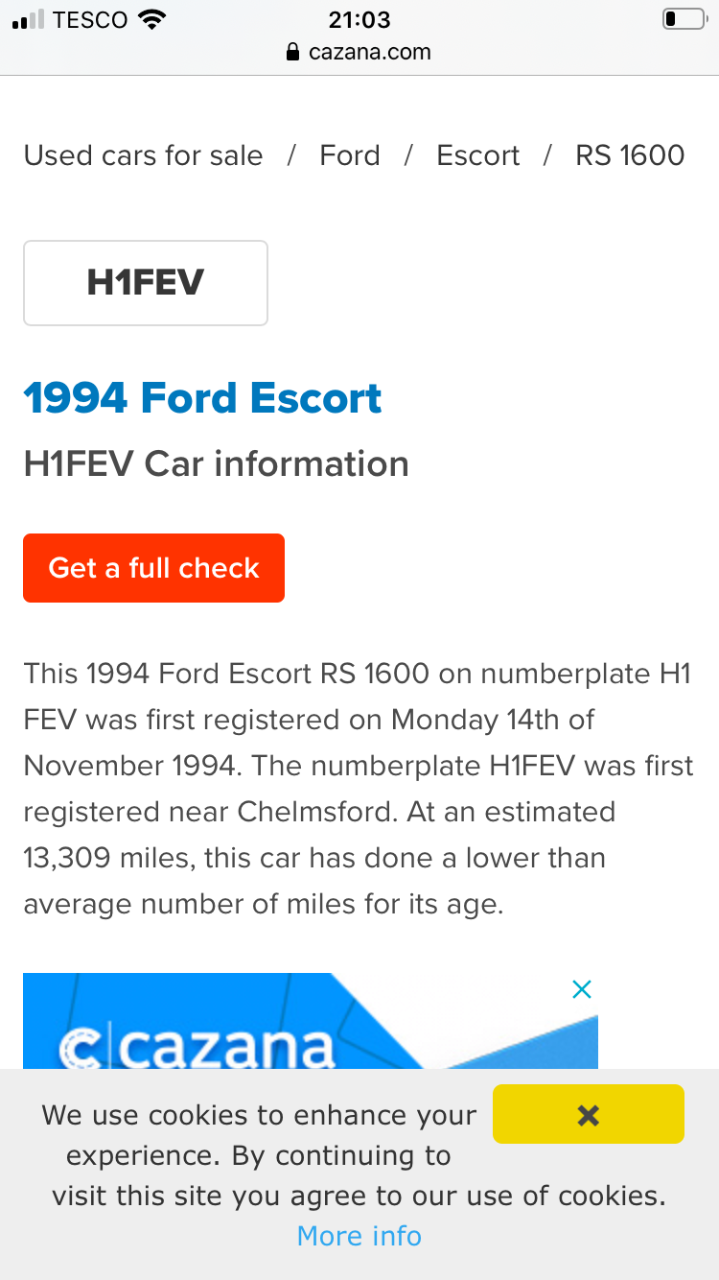Go to the Ford breadcrumb link
This screenshot has height=1280, width=719.
click(350, 156)
